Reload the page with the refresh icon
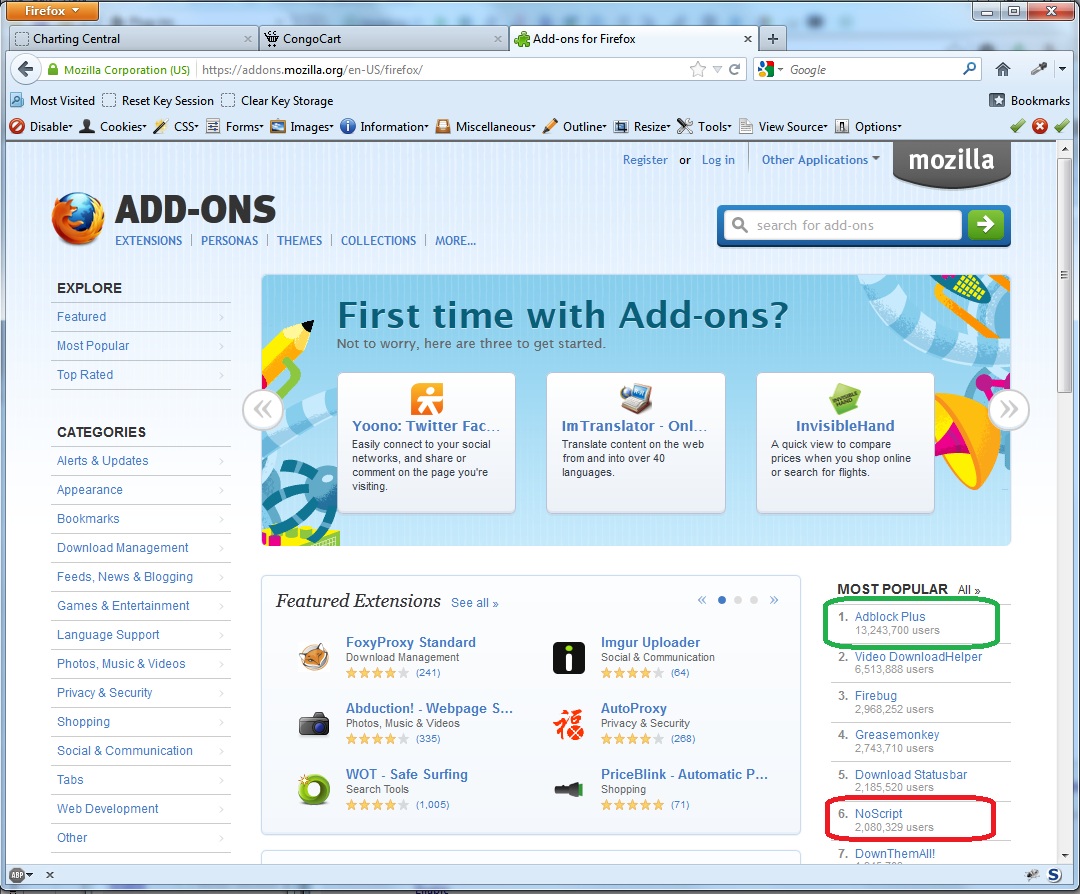The height and width of the screenshot is (894, 1080). click(x=735, y=70)
